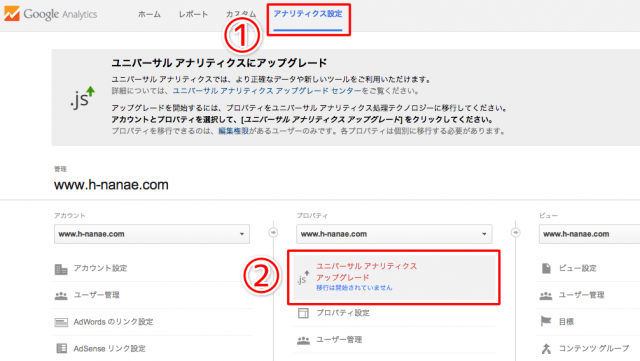Screen dimensions: 640x361
Task: Open アカウント設定
Action: click(100, 268)
